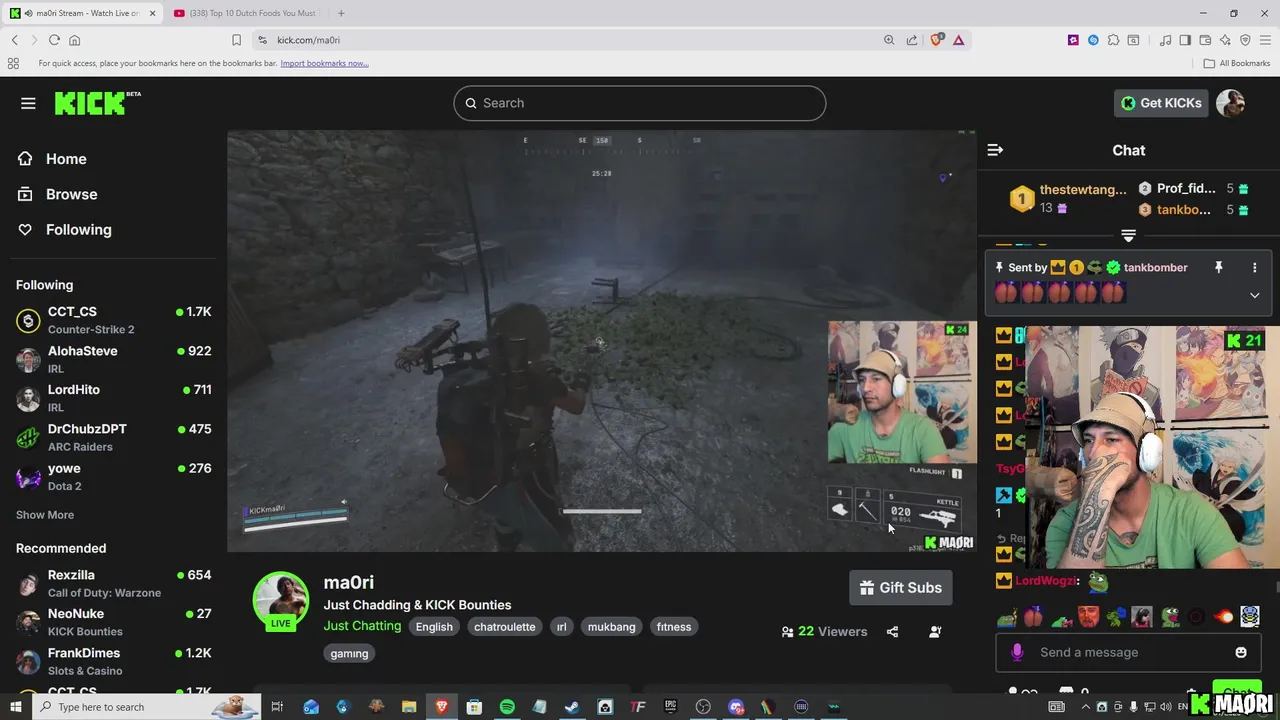Open pinned message three-dot options
1280x720 pixels.
[x=1254, y=268]
